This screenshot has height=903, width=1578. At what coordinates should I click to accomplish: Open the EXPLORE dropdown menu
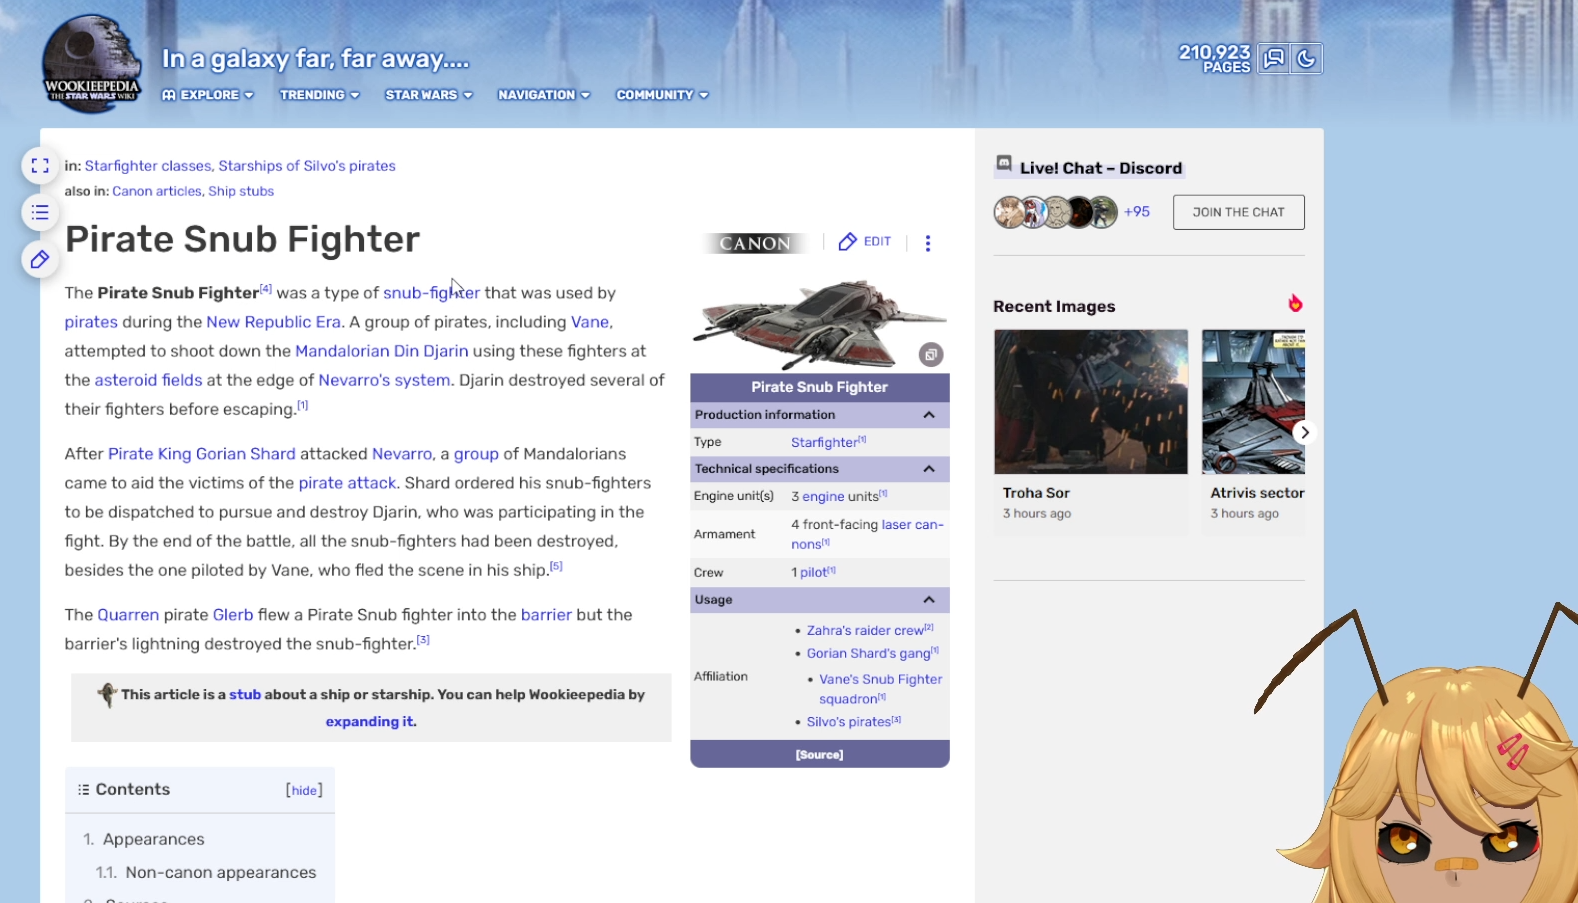click(208, 95)
